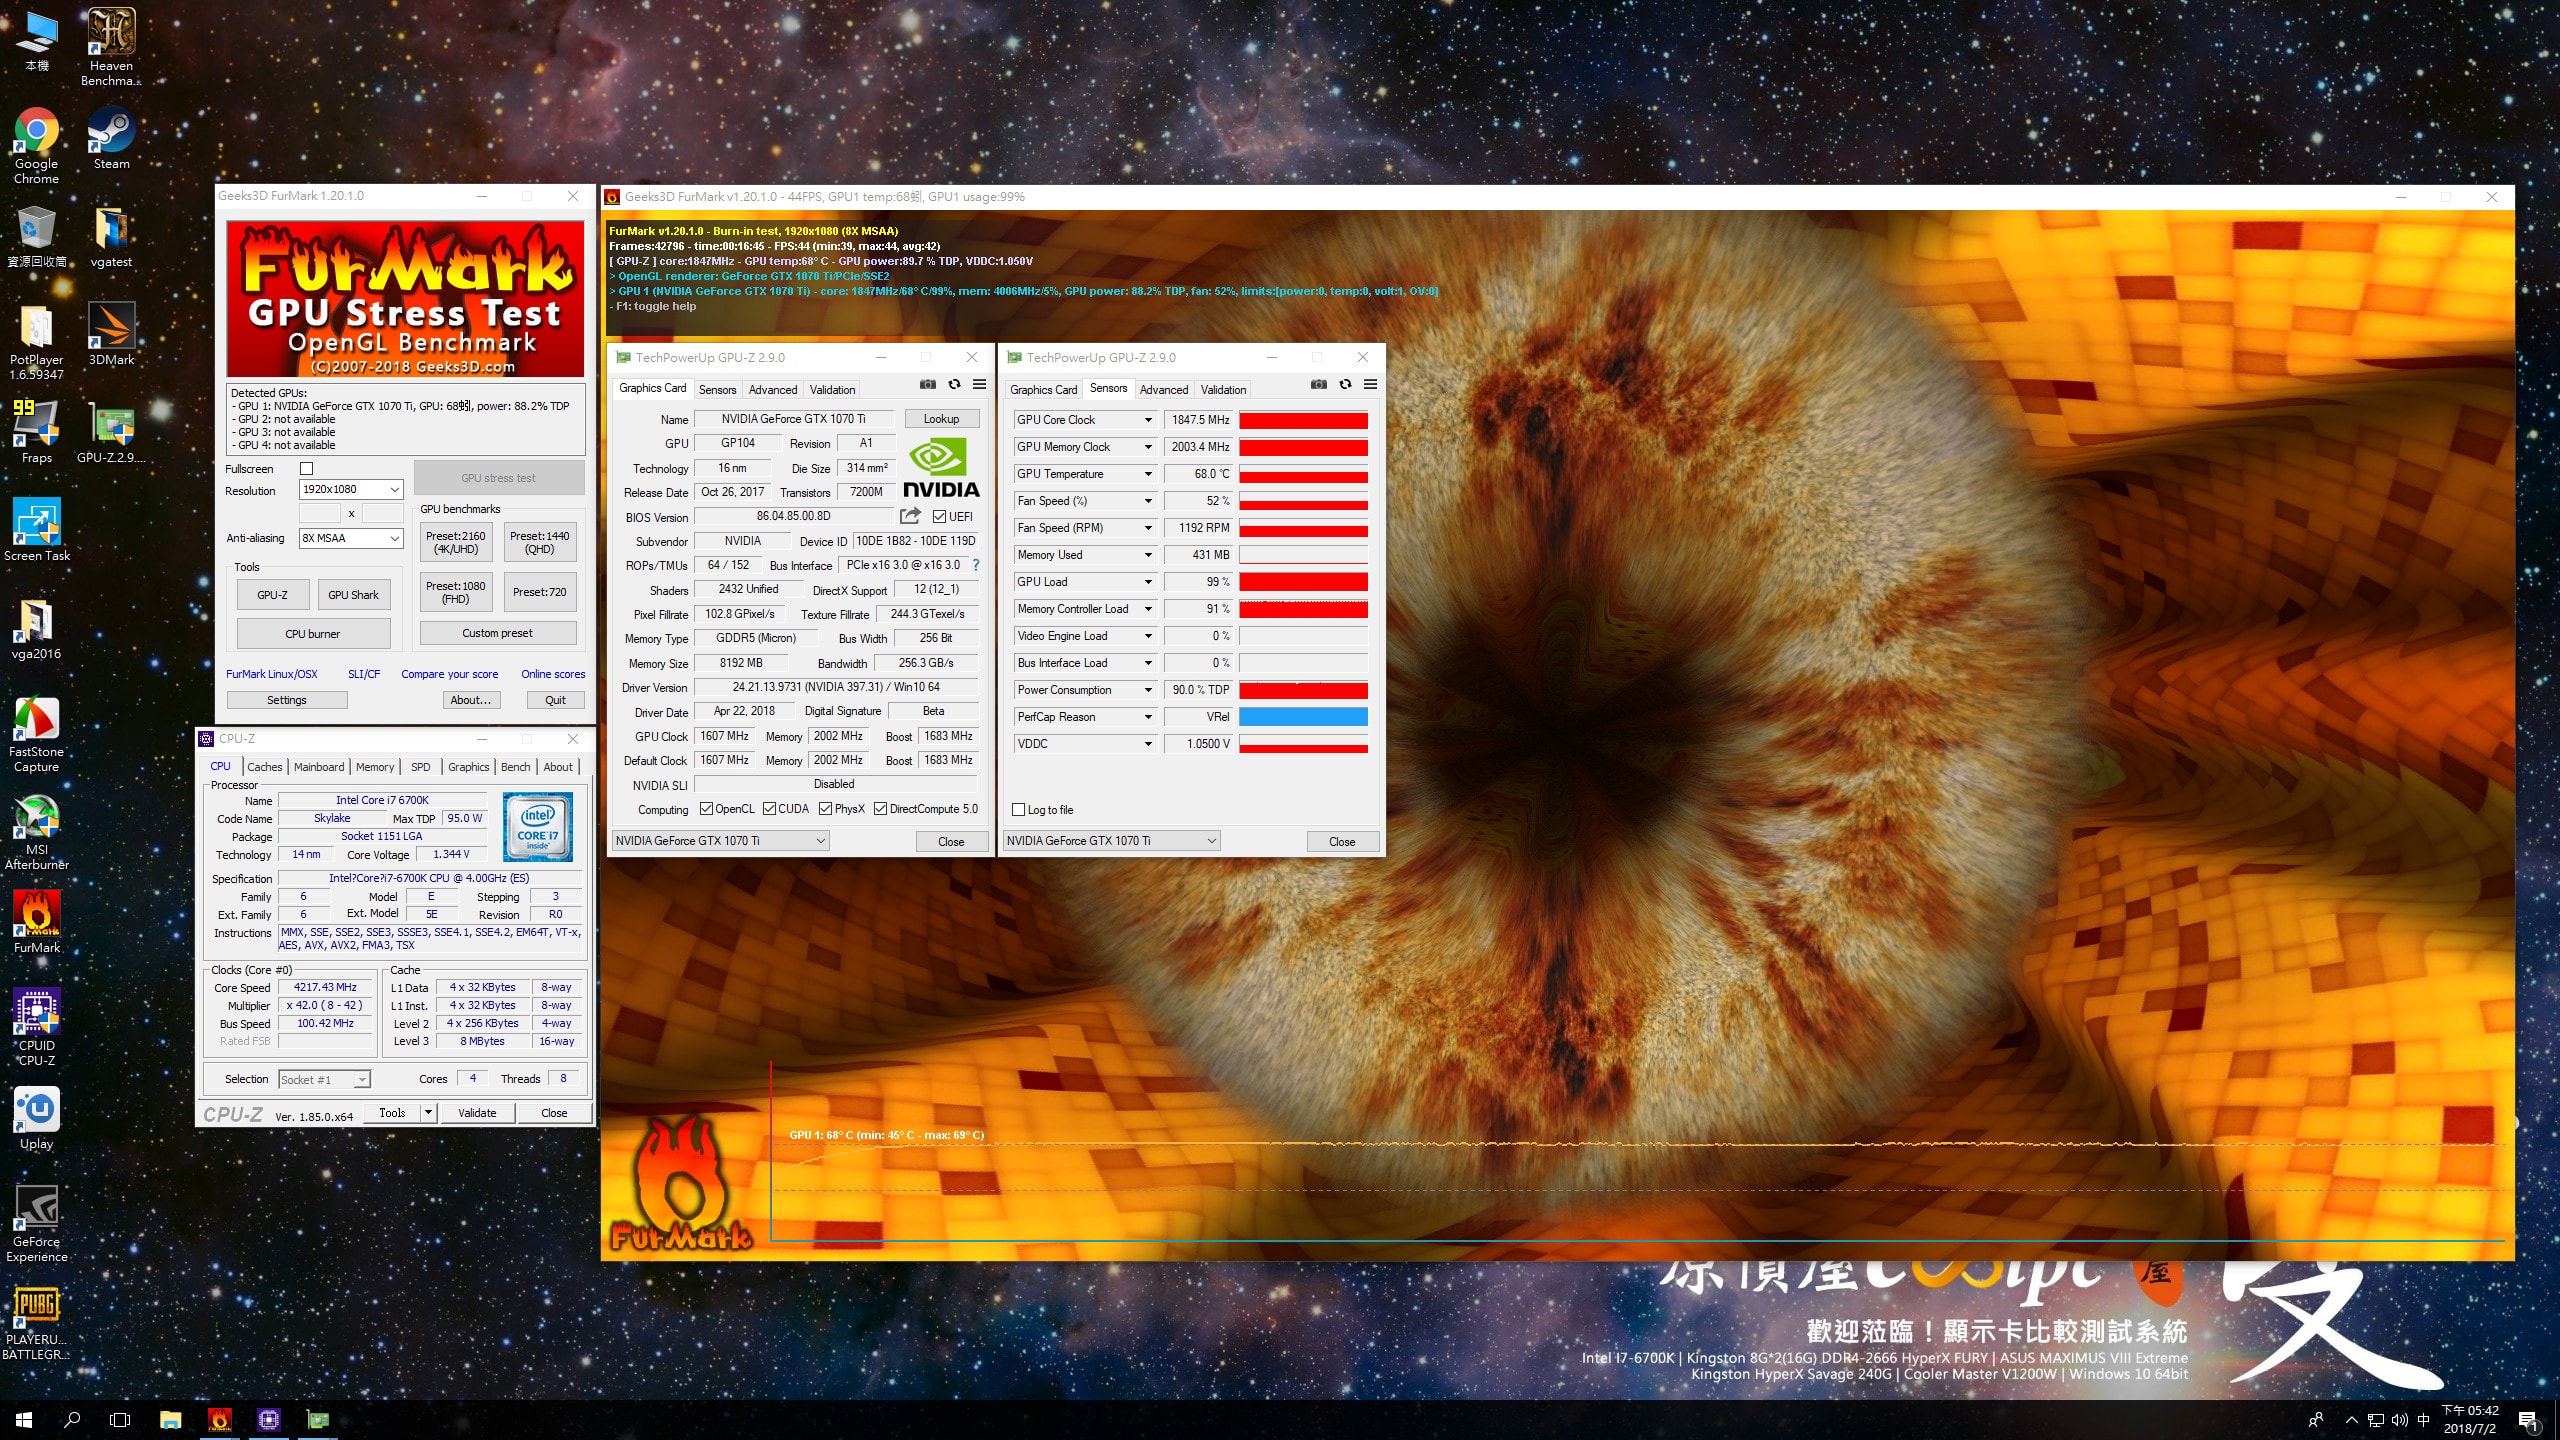The width and height of the screenshot is (2560, 1440).
Task: Click the custom resolution width field in FurMark
Action: pos(320,513)
